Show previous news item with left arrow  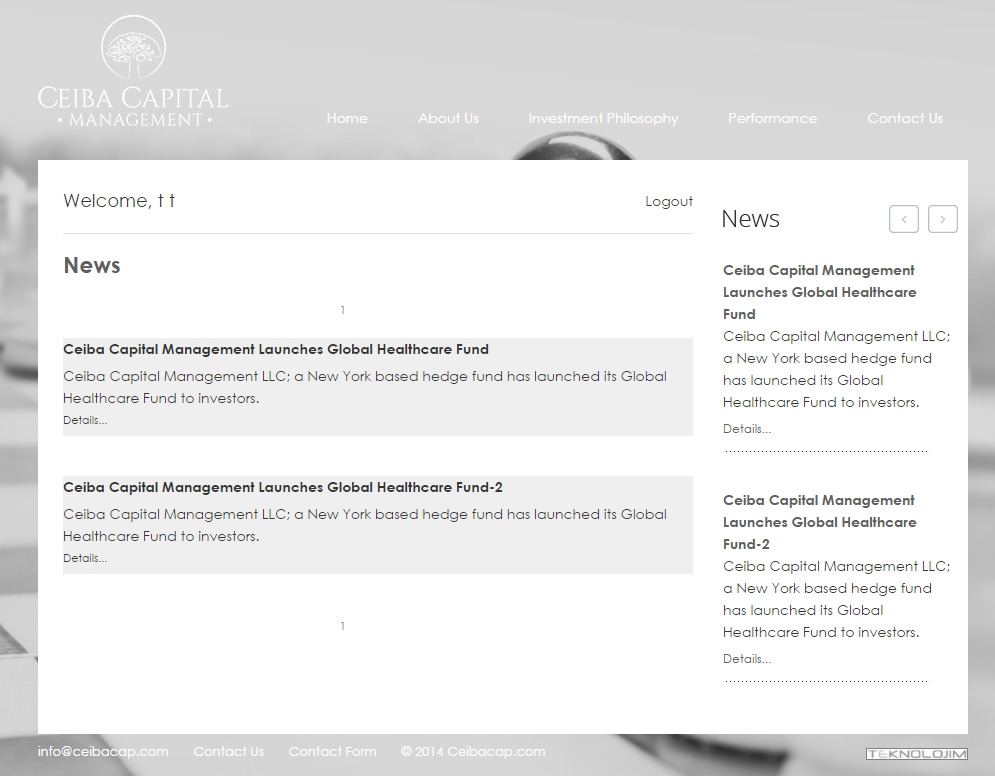pos(904,219)
